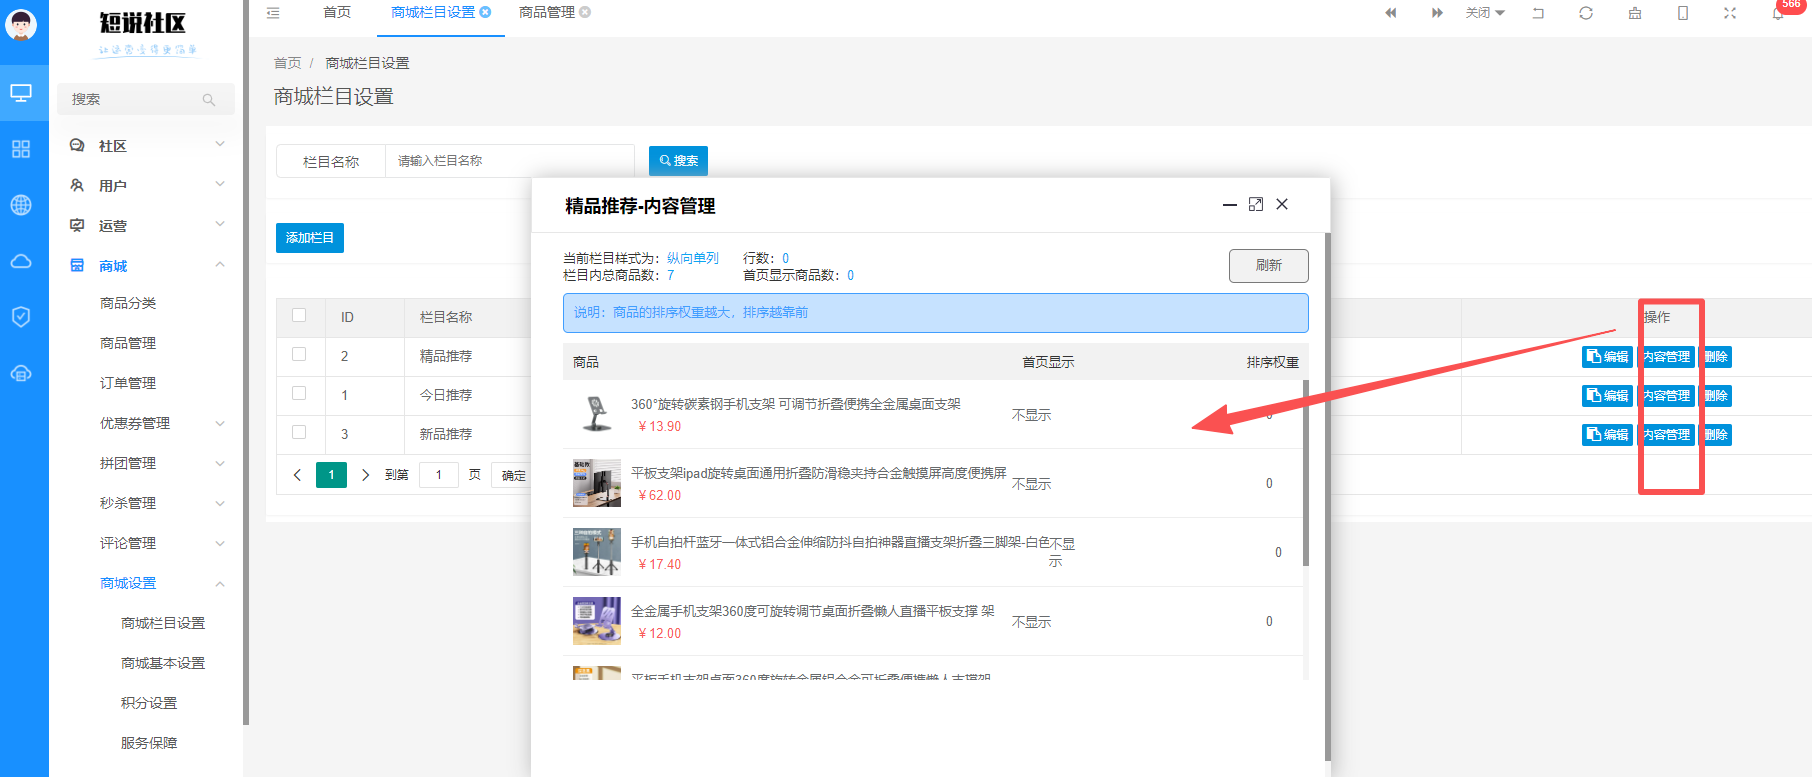The image size is (1812, 777).
Task: Click the 社区 chat bubble menu icon
Action: pyautogui.click(x=77, y=146)
